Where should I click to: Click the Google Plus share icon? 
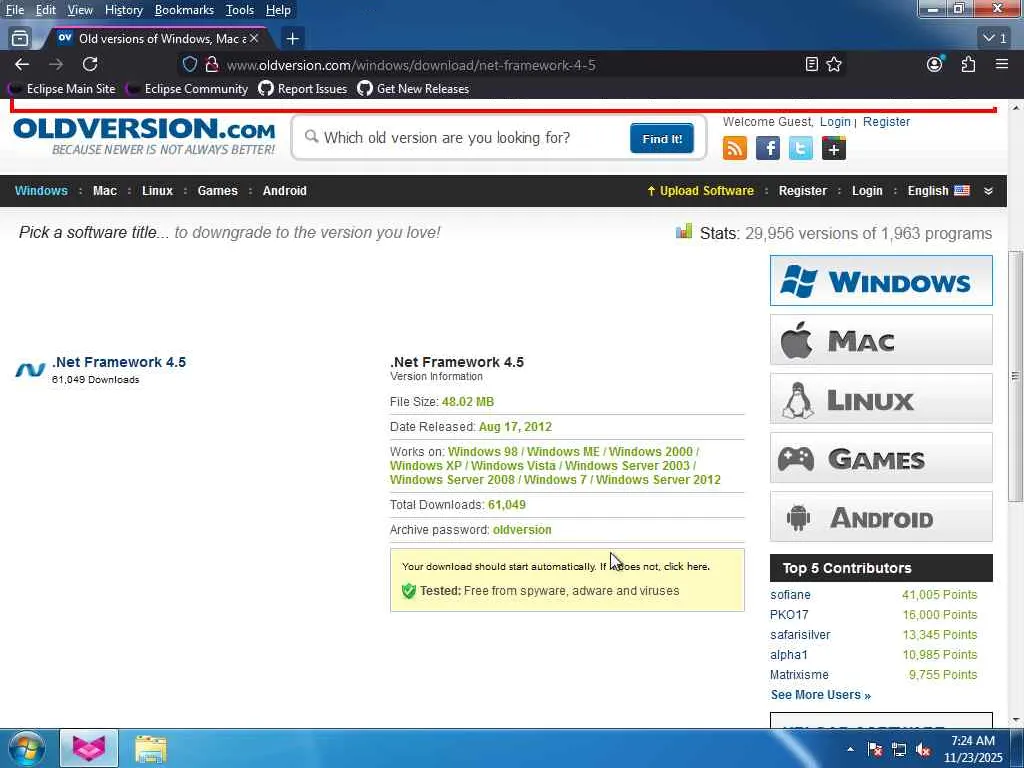834,148
